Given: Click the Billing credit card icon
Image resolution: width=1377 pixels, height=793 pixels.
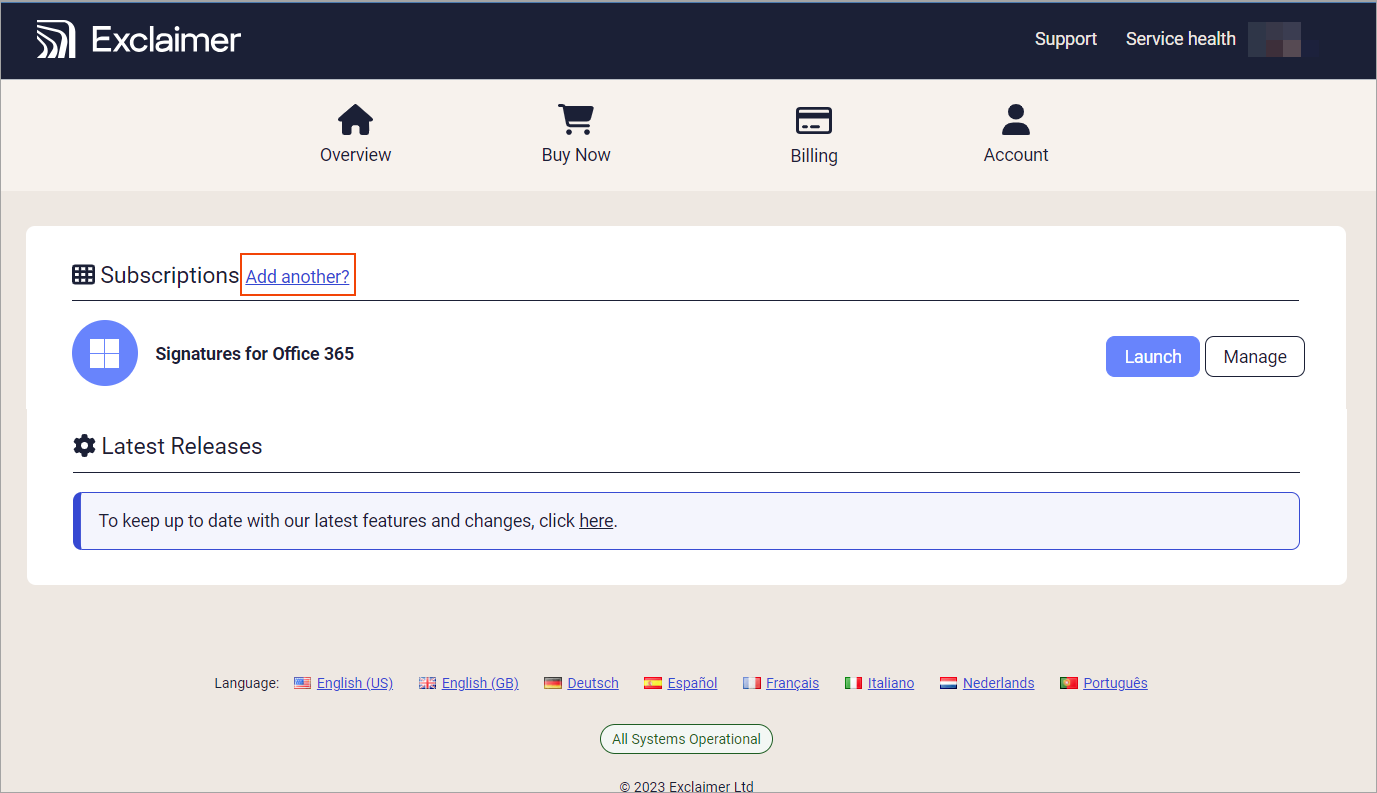Looking at the screenshot, I should point(813,119).
